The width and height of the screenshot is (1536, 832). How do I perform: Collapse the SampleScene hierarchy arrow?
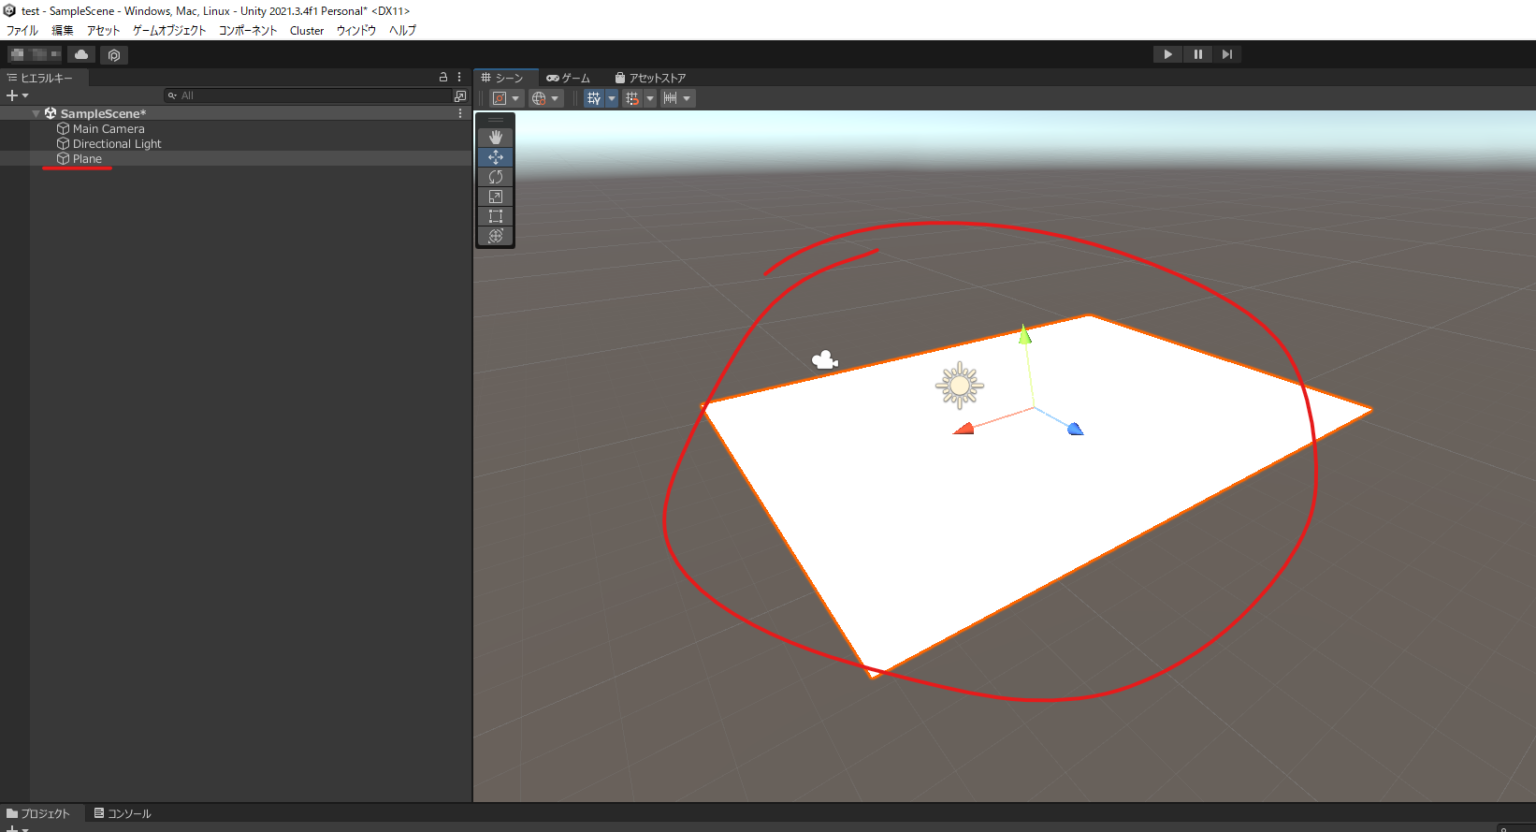(35, 113)
